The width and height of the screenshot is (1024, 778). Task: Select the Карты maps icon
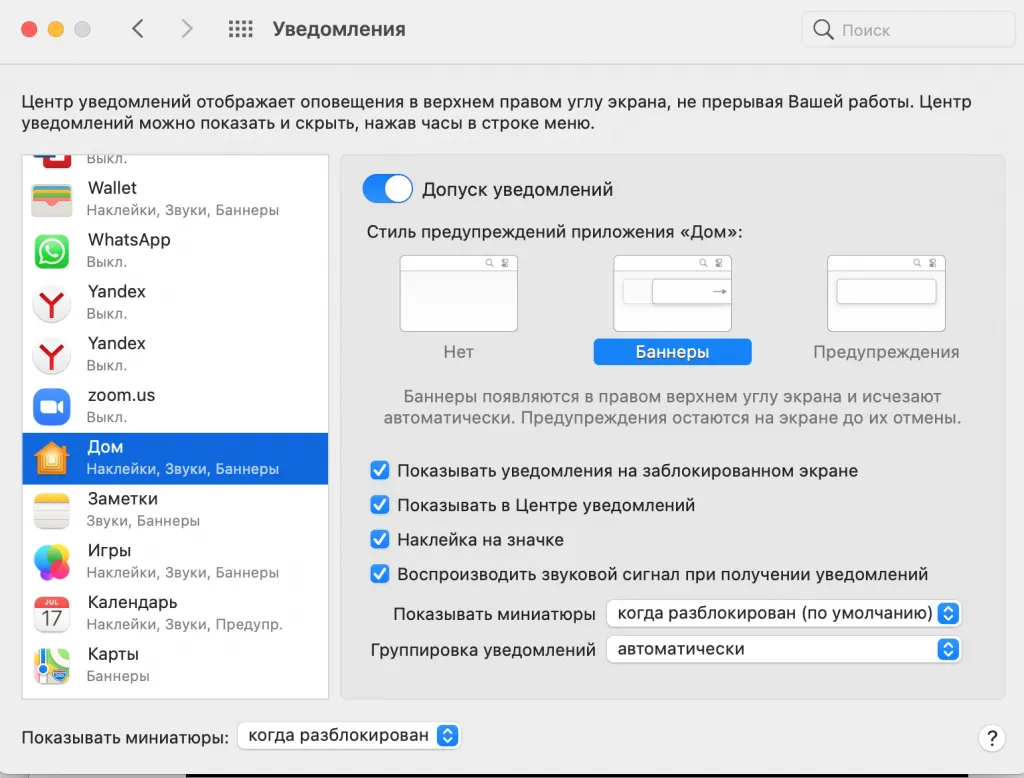click(52, 665)
